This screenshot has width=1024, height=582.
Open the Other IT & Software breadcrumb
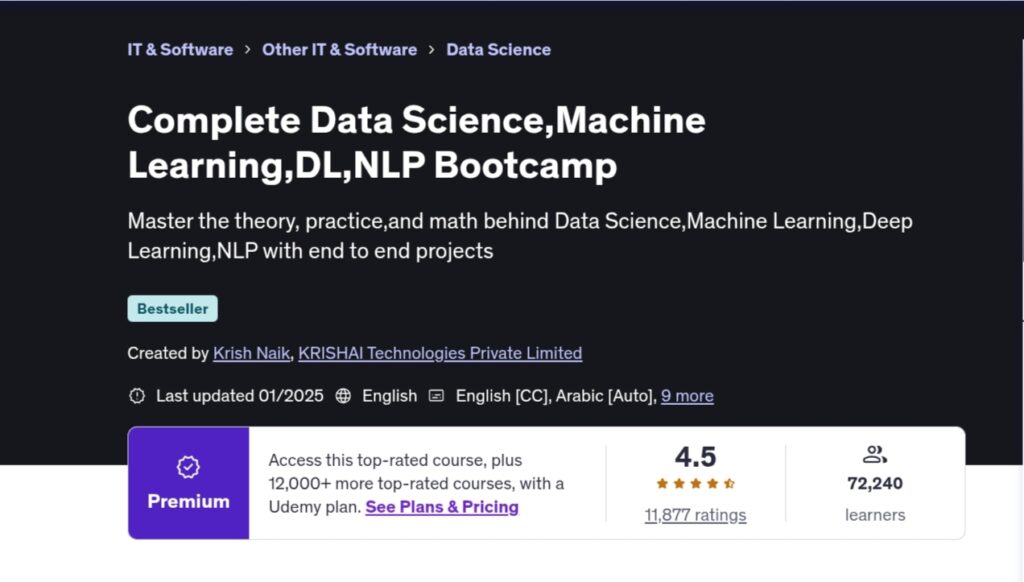pyautogui.click(x=340, y=50)
